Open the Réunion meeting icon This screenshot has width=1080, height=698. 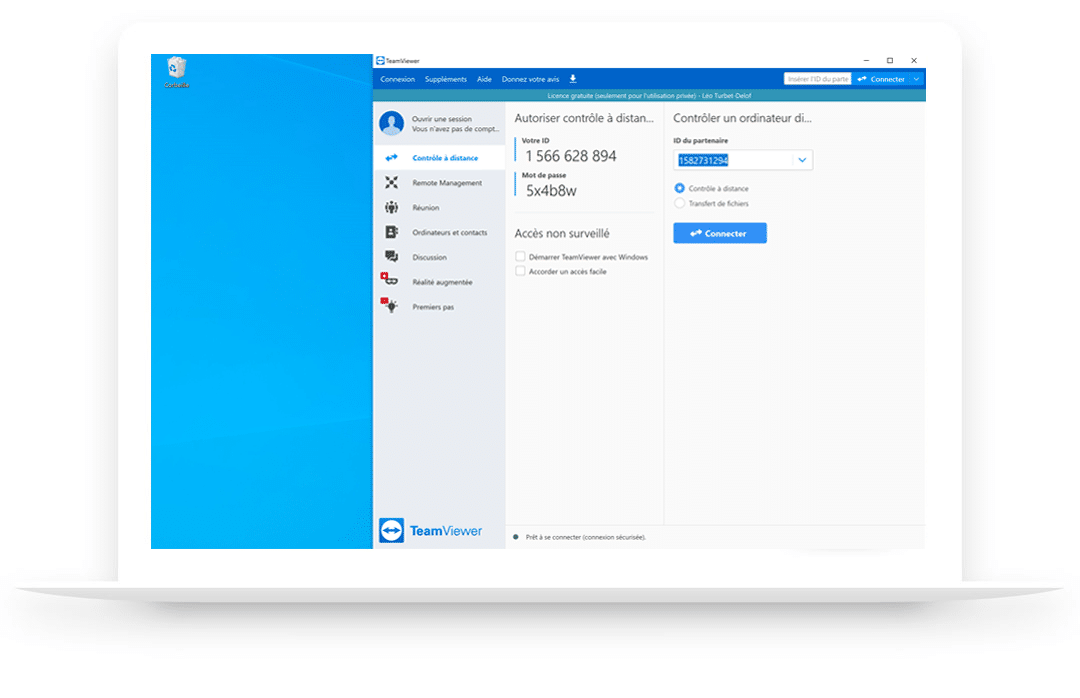click(x=391, y=207)
